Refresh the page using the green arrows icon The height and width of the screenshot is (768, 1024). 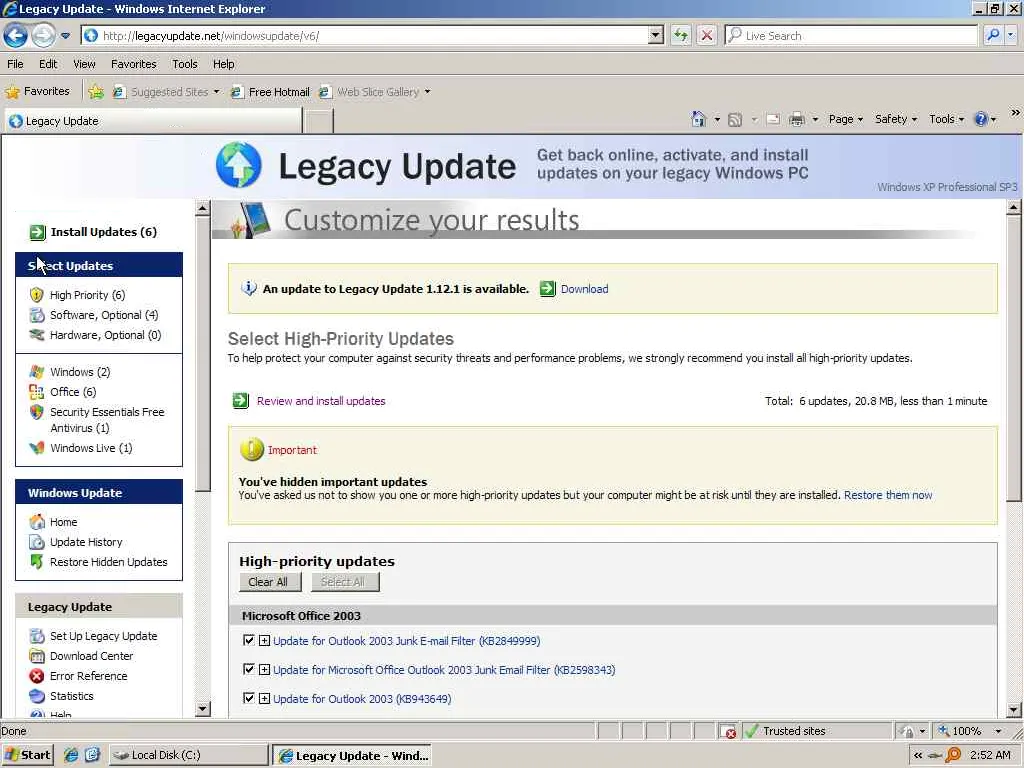[x=680, y=35]
